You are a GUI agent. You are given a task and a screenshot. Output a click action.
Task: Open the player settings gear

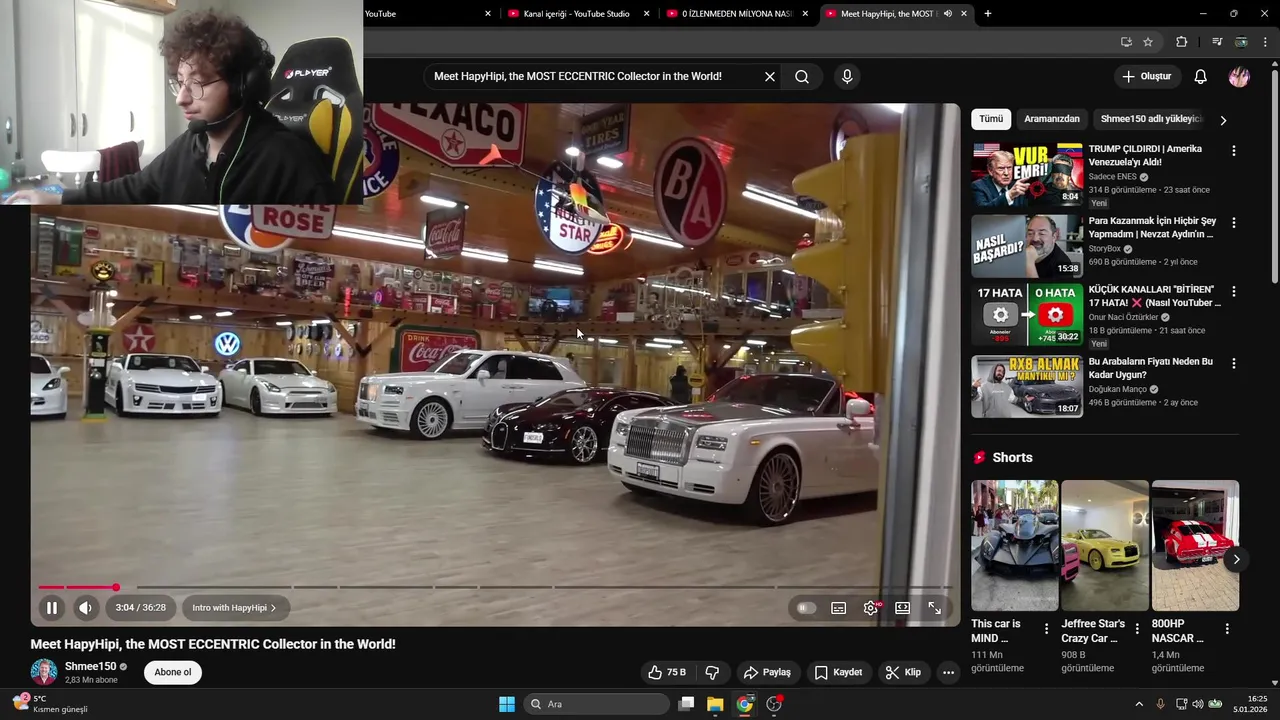[871, 608]
